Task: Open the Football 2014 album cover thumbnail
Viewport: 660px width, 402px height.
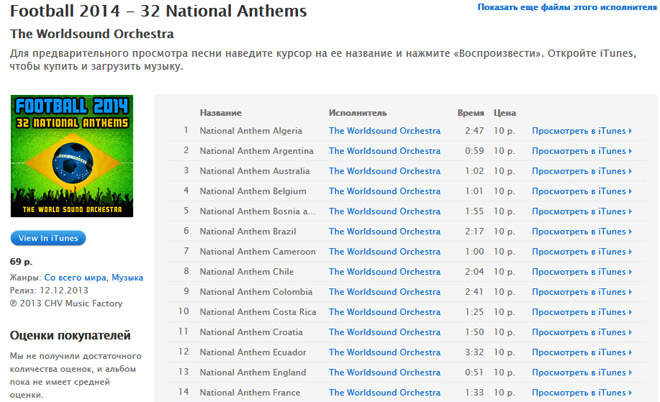Action: [72, 156]
